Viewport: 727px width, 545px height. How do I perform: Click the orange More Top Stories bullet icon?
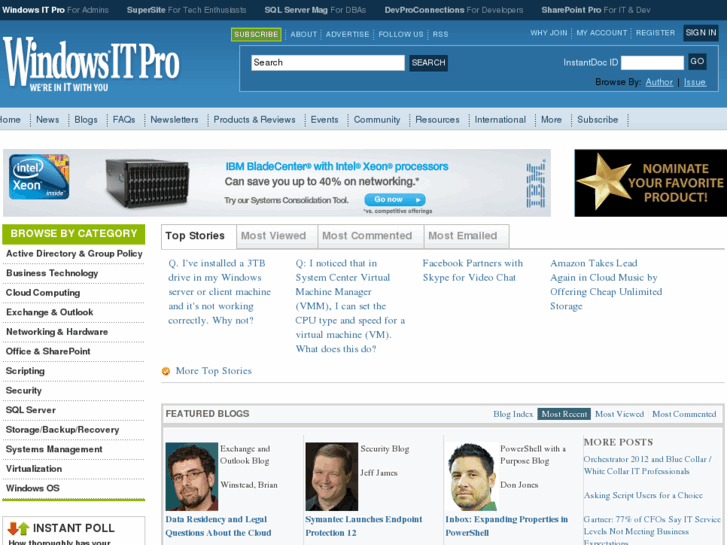point(166,371)
